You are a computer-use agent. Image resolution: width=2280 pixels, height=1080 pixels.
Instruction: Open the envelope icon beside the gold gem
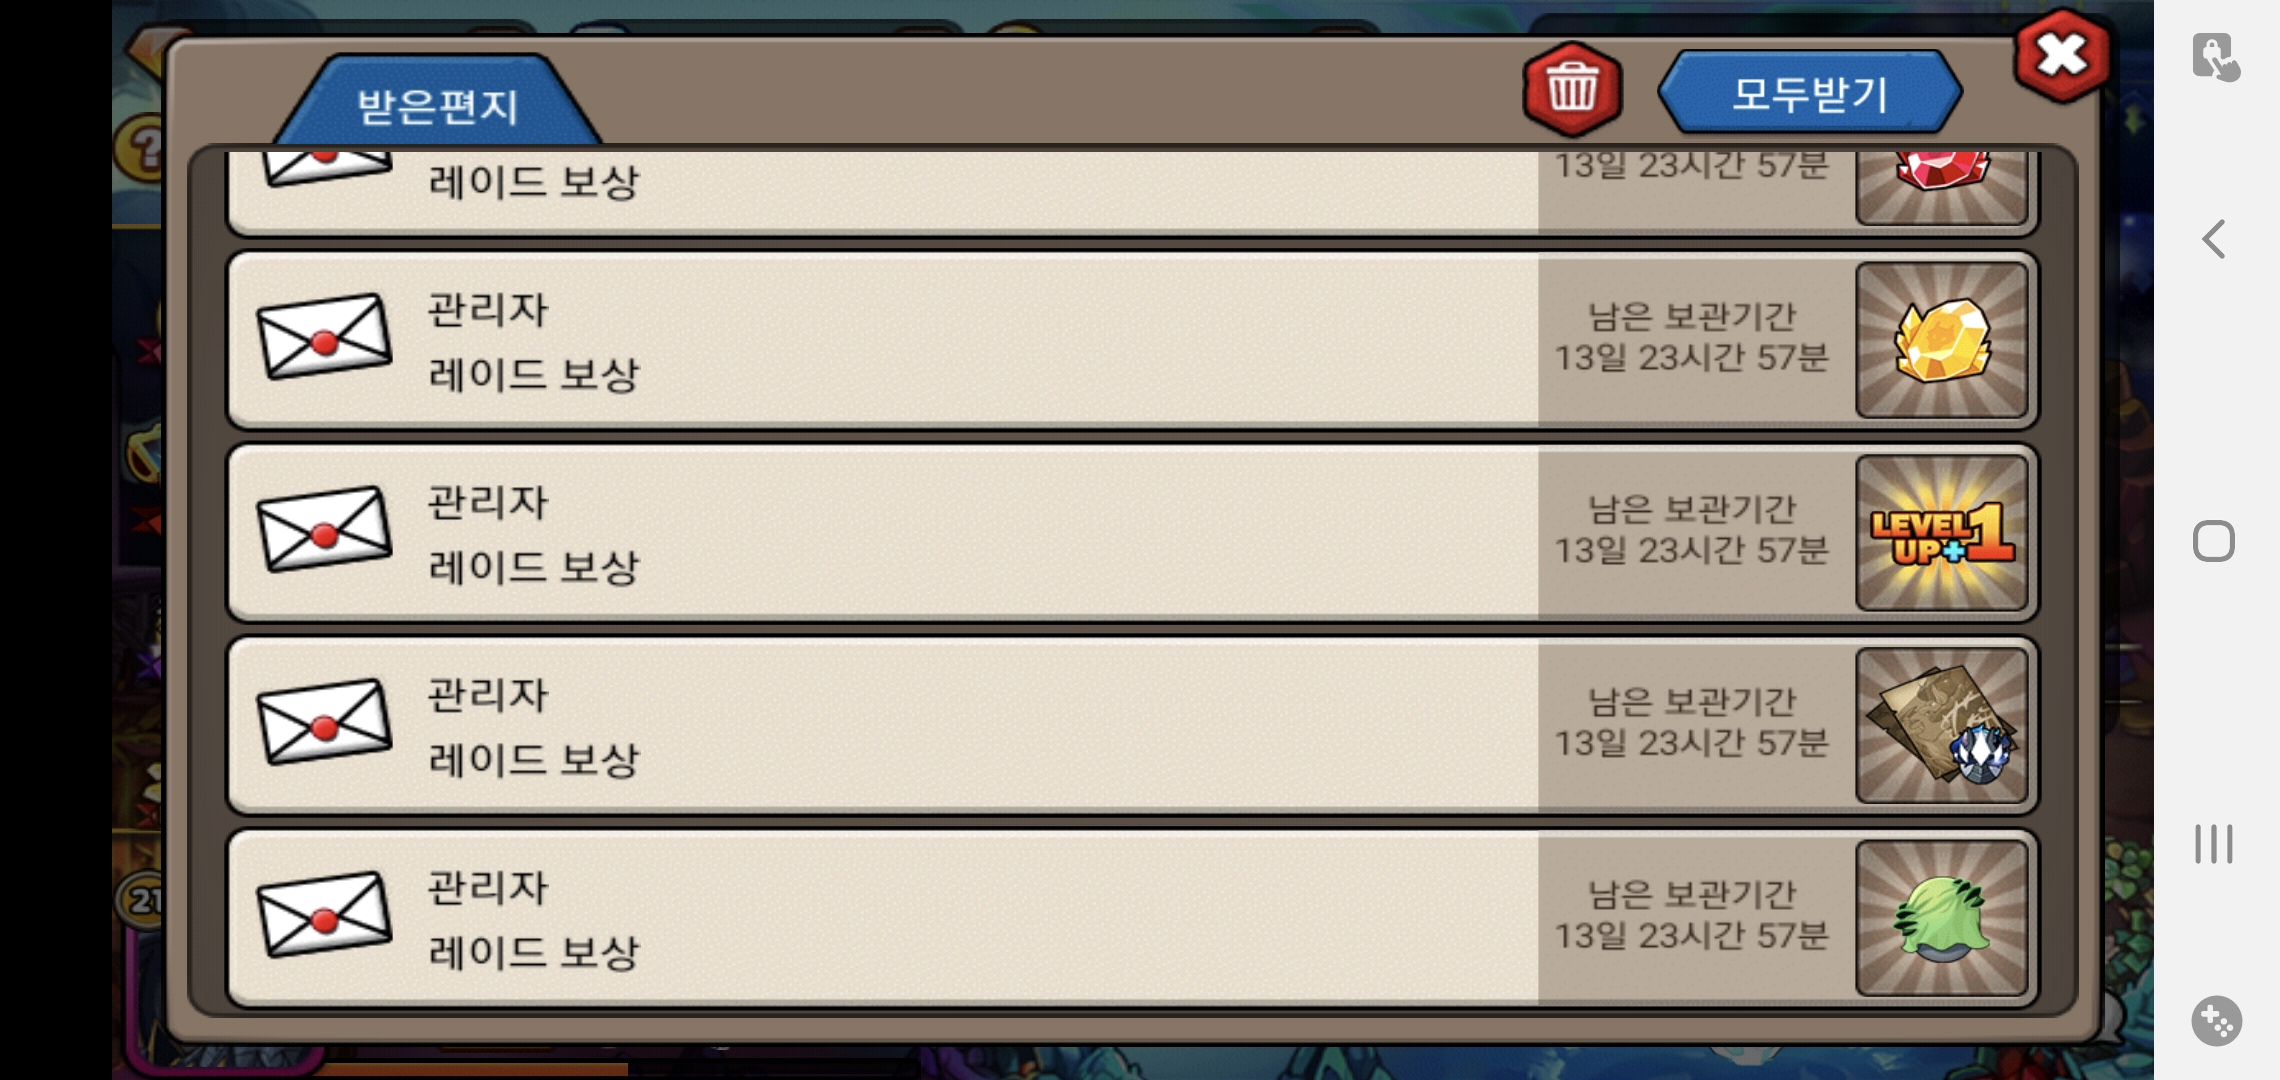click(x=324, y=337)
